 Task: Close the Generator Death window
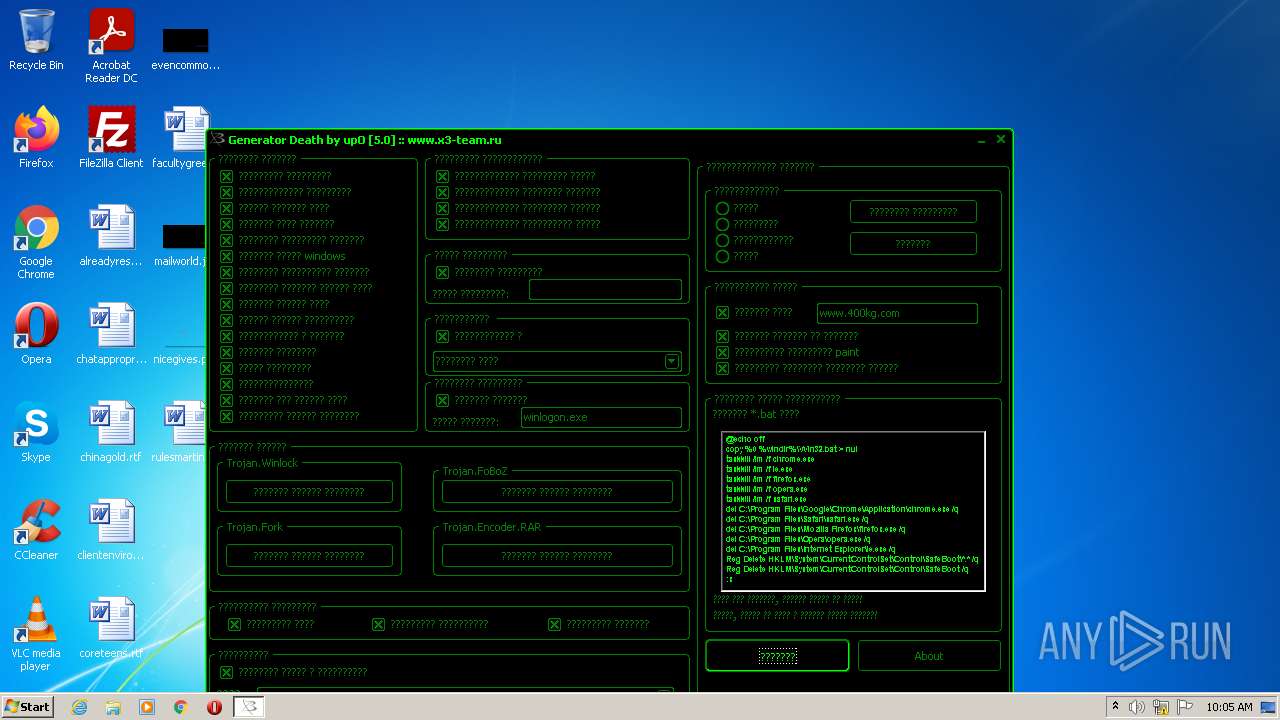coord(1000,140)
